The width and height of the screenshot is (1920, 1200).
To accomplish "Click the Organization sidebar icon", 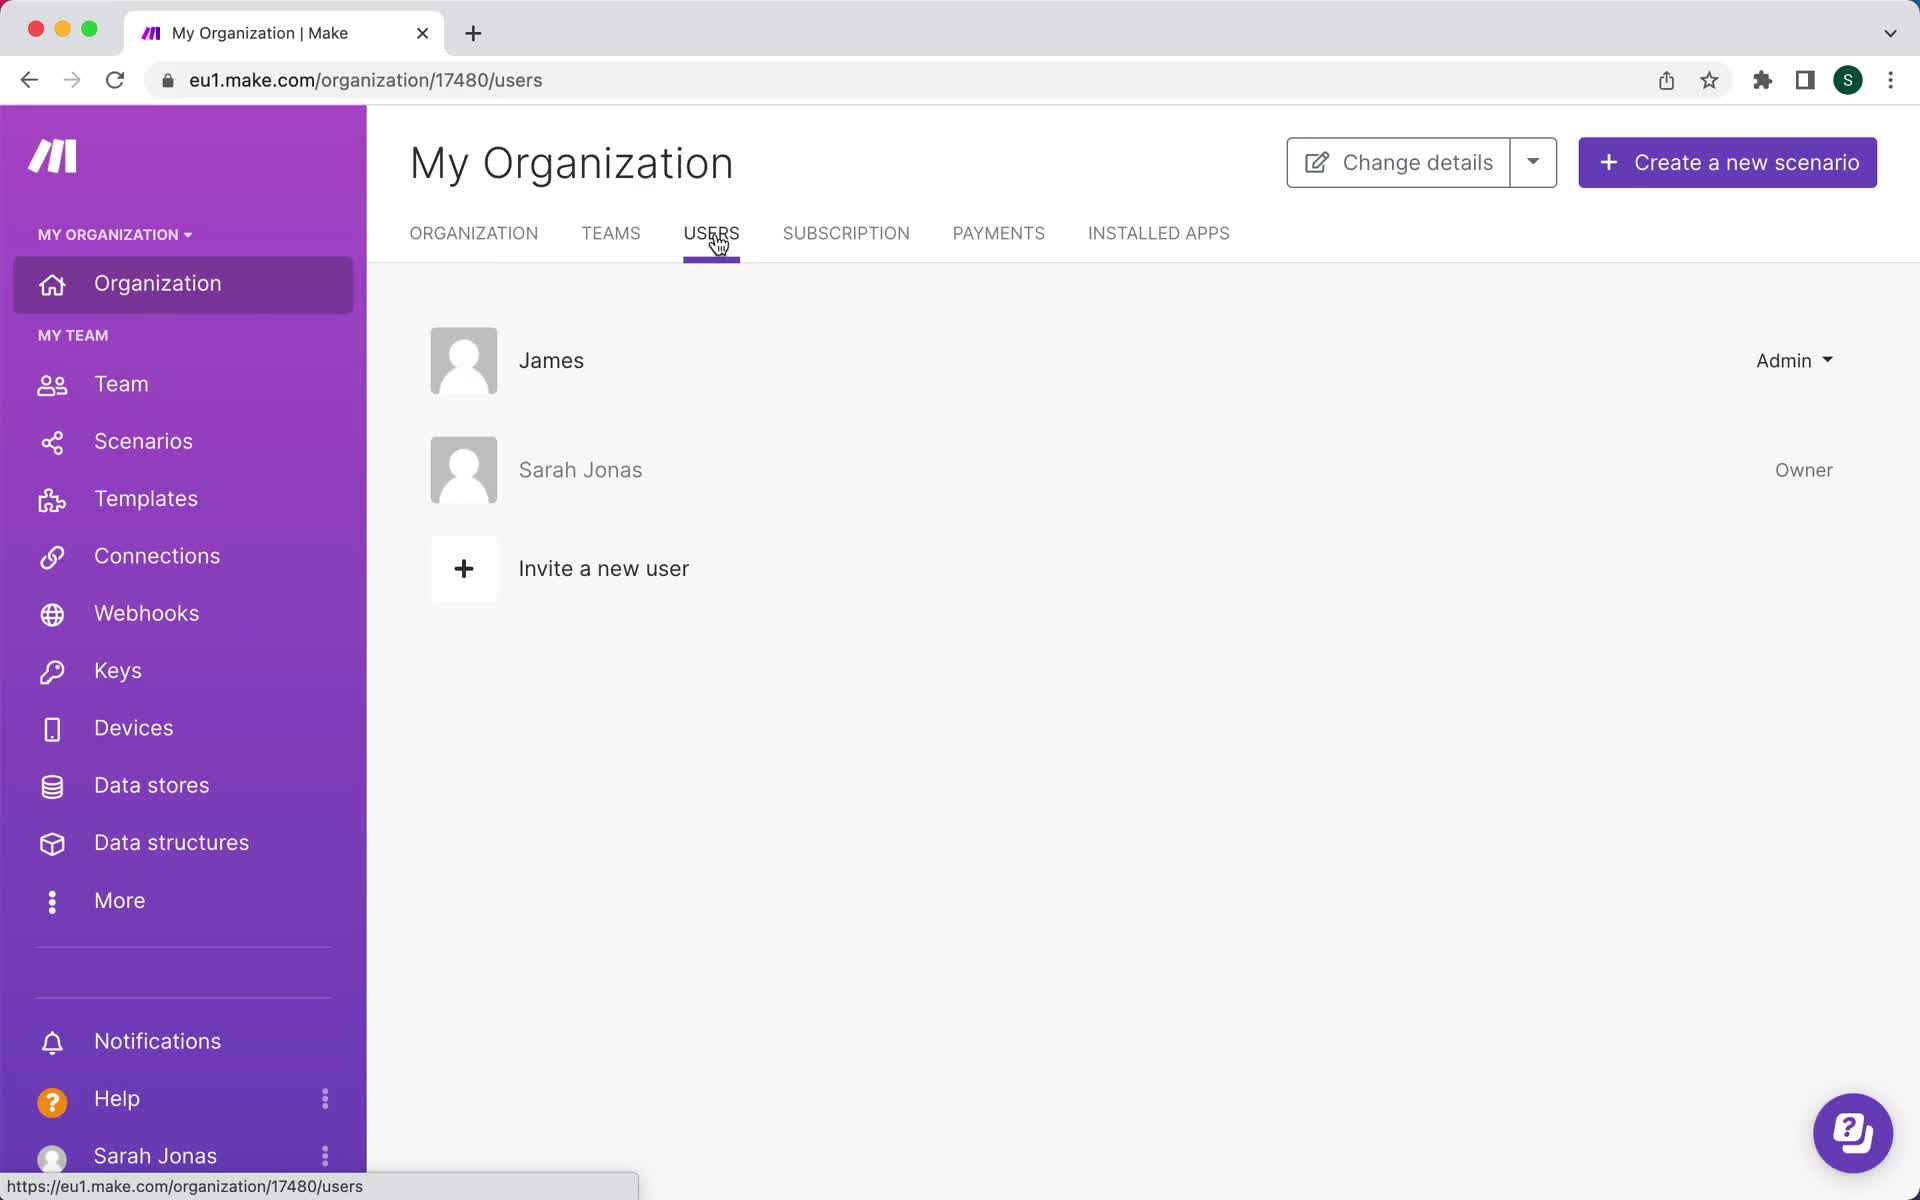I will 51,283.
